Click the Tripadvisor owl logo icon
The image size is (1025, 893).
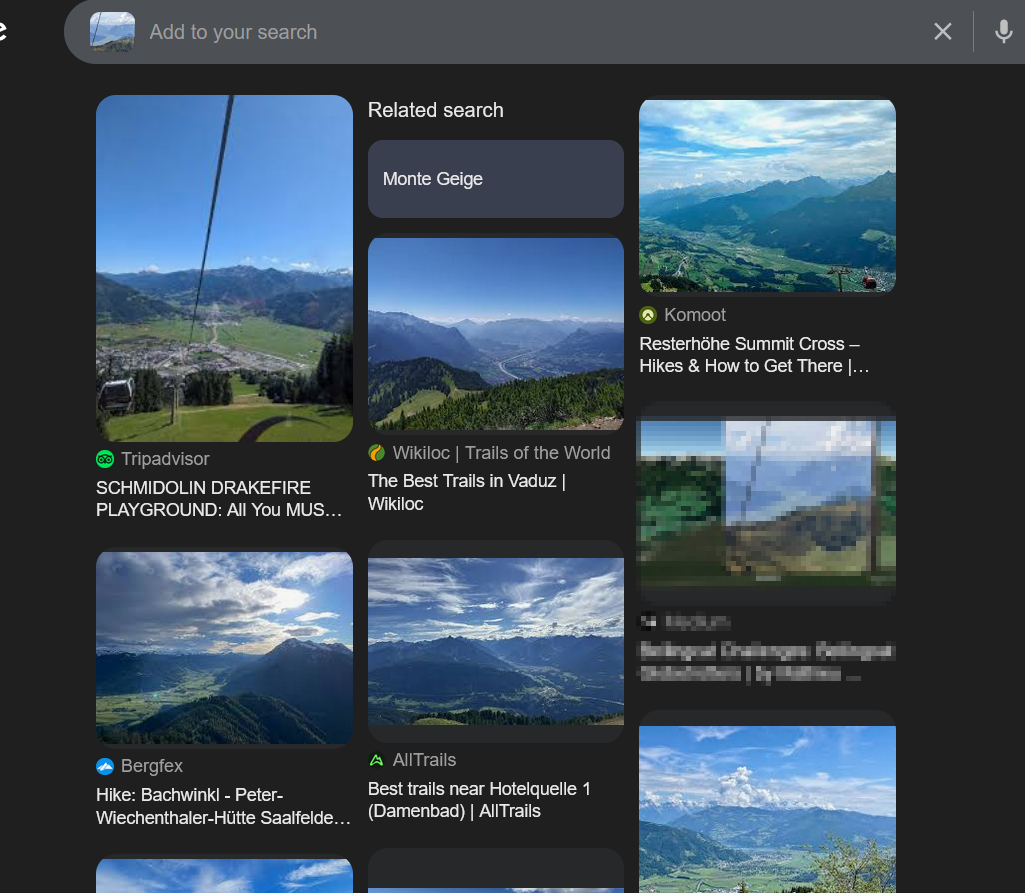click(105, 459)
